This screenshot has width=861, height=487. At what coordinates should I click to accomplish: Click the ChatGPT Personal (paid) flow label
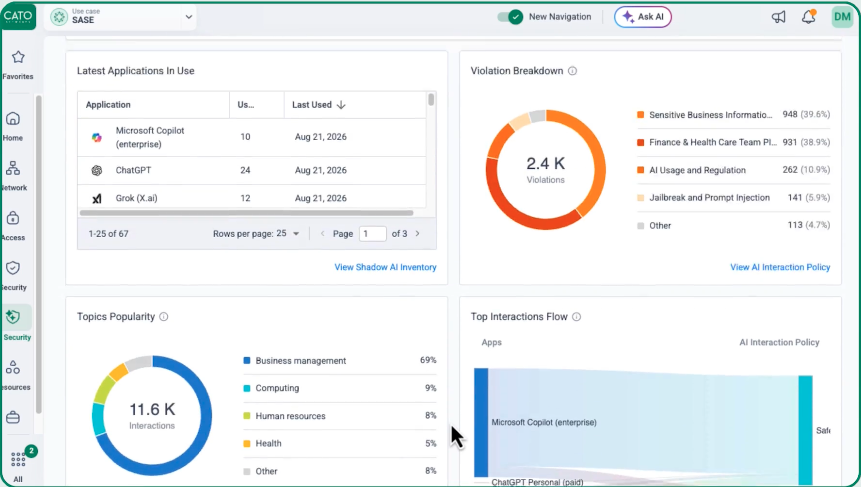[537, 482]
